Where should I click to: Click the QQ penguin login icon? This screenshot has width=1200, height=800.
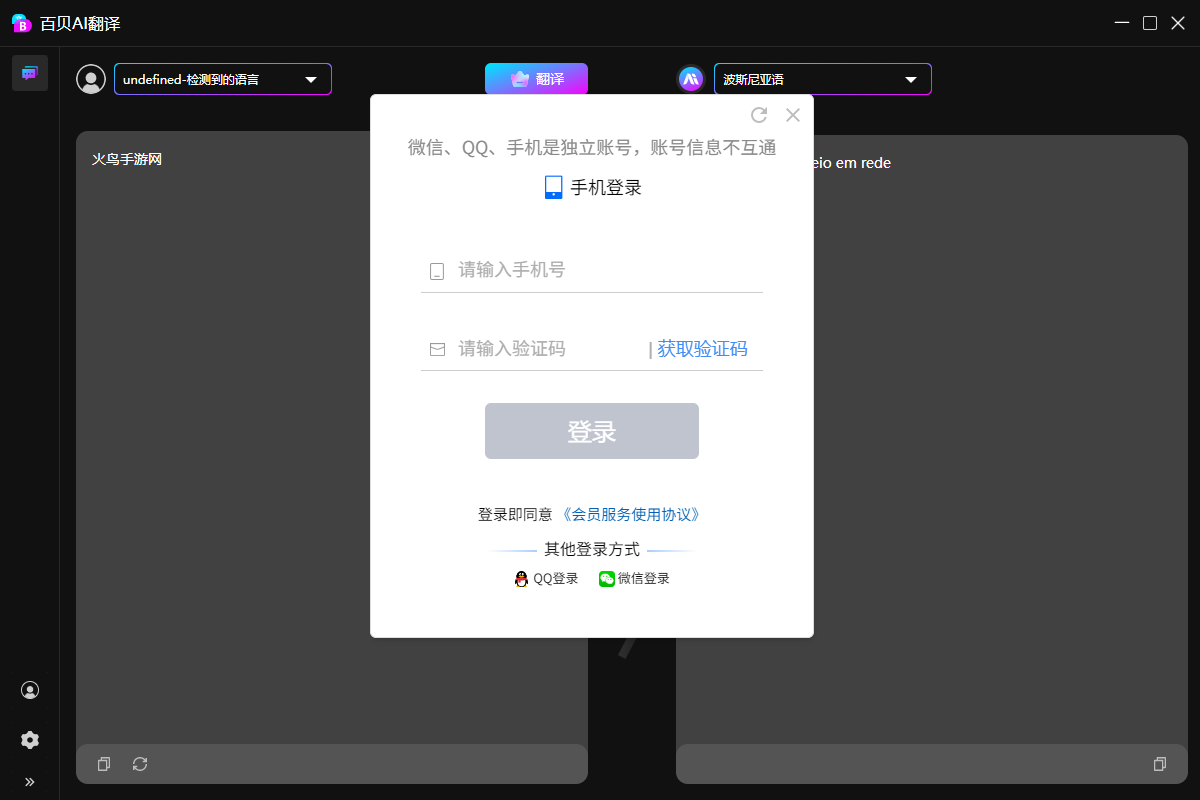[x=521, y=579]
